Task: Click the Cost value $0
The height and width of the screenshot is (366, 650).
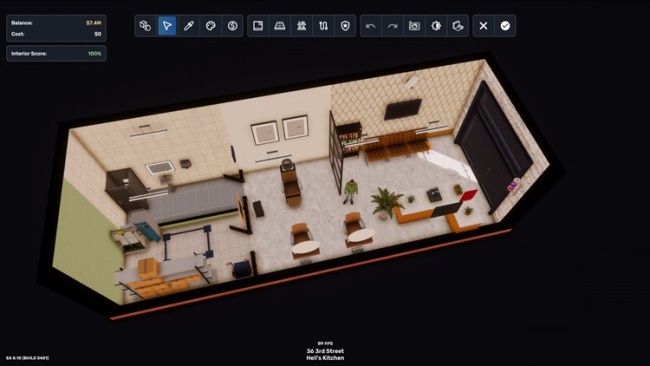Action: pyautogui.click(x=98, y=34)
